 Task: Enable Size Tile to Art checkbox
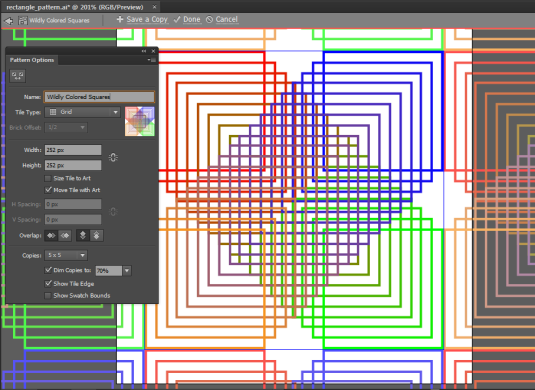pyautogui.click(x=48, y=178)
